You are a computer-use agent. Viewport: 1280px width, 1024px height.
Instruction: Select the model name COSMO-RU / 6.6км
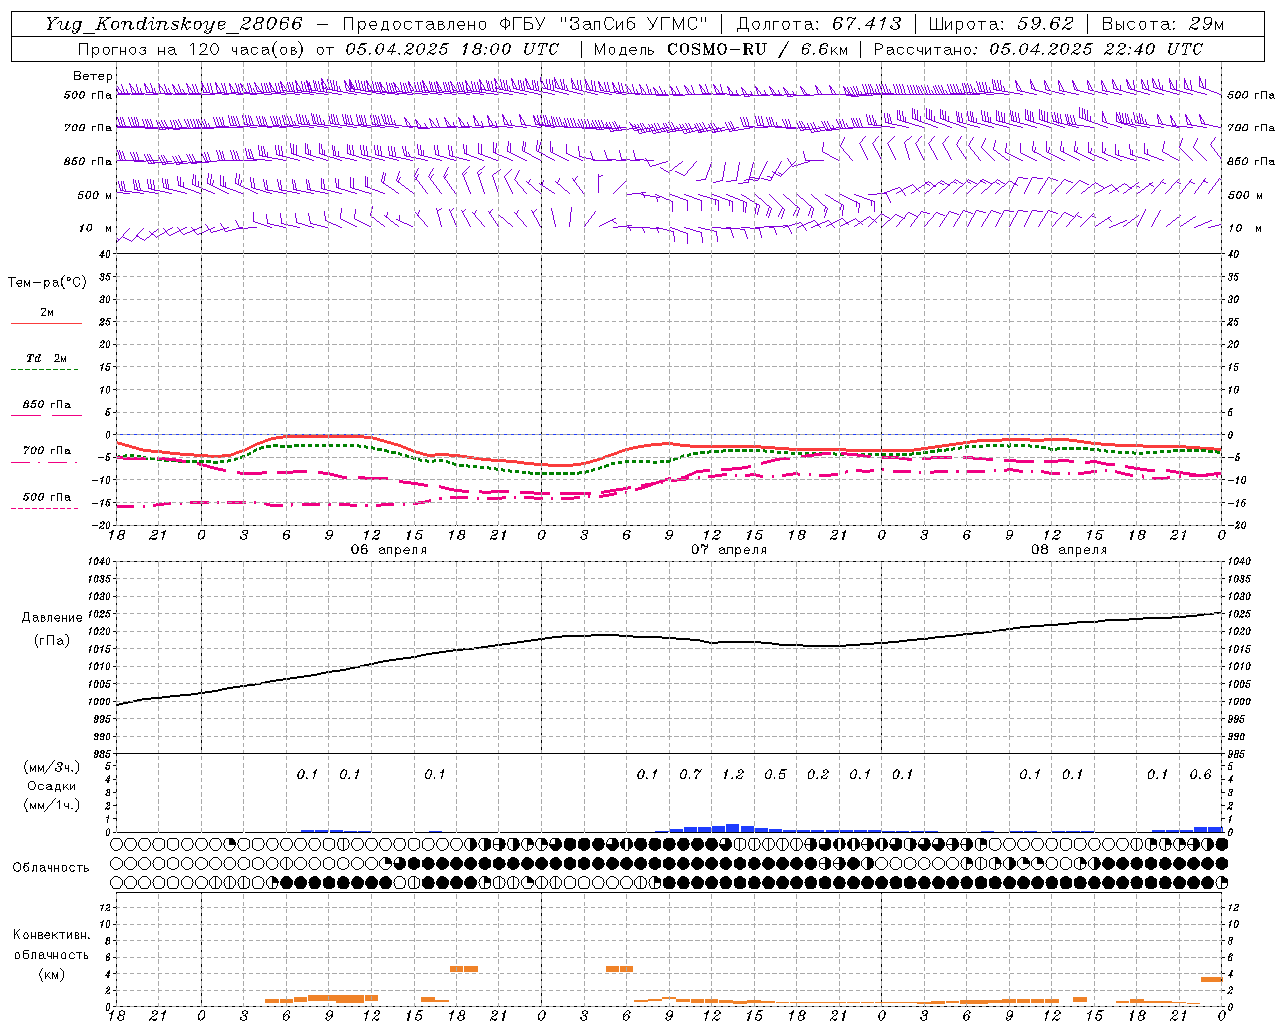coord(757,49)
